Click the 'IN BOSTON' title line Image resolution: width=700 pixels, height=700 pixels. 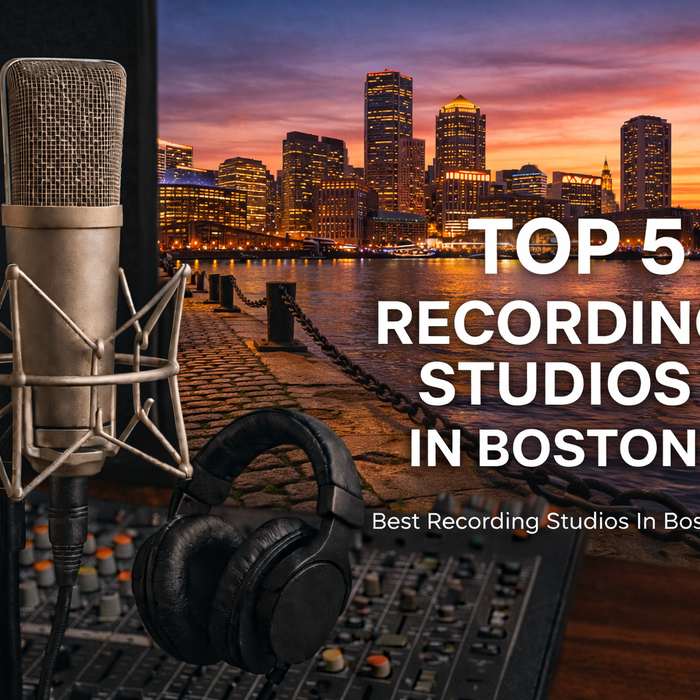[554, 448]
